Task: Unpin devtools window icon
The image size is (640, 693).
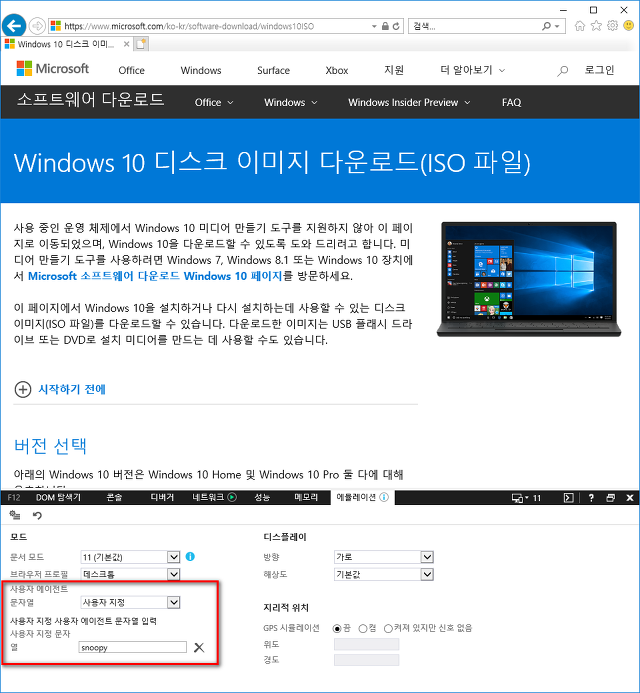Action: coord(610,498)
